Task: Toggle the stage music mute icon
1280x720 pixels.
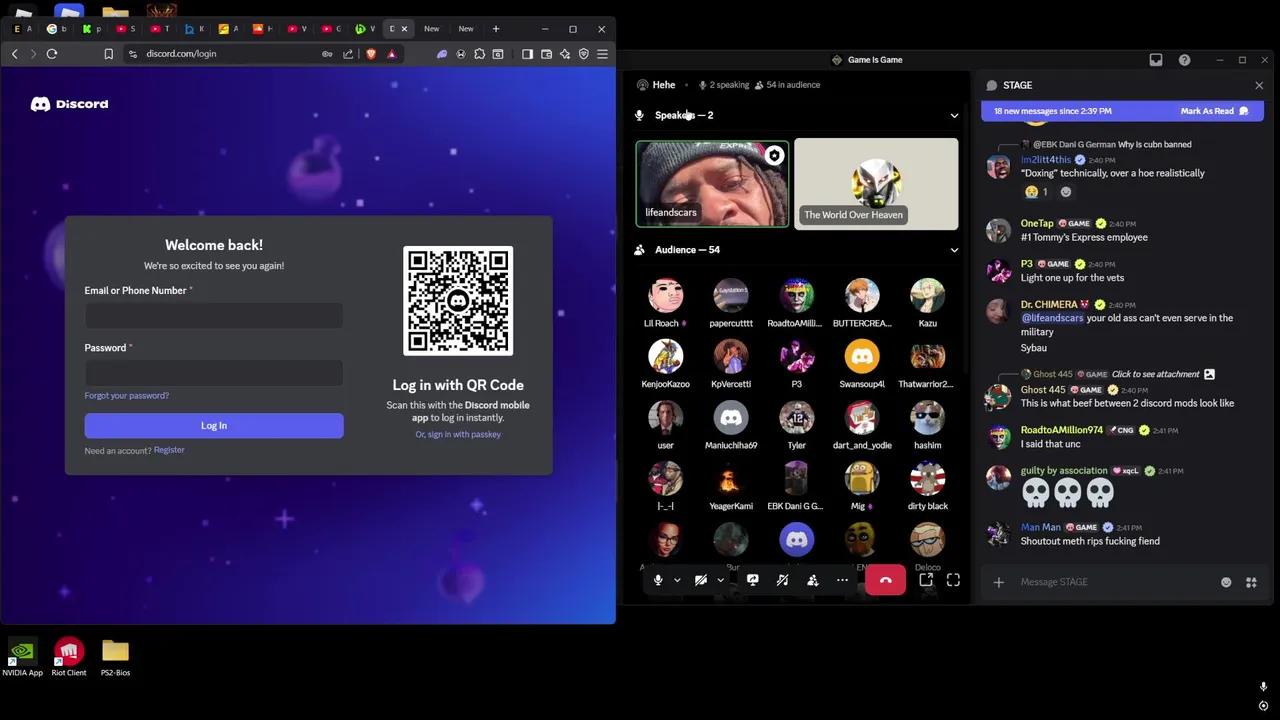Action: 782,580
